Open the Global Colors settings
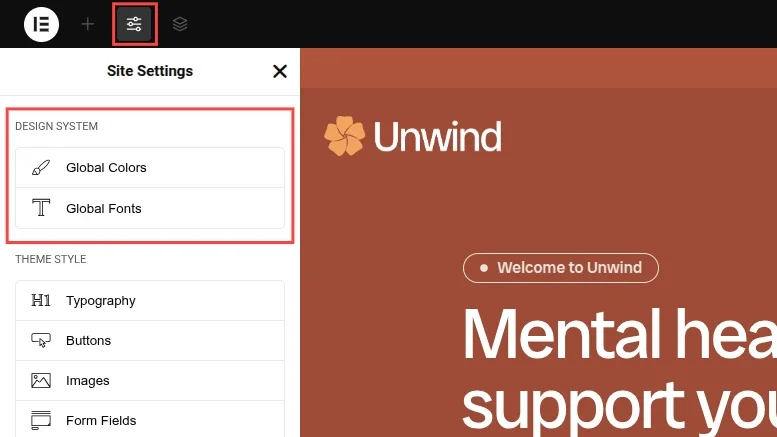The image size is (777, 437). (106, 168)
